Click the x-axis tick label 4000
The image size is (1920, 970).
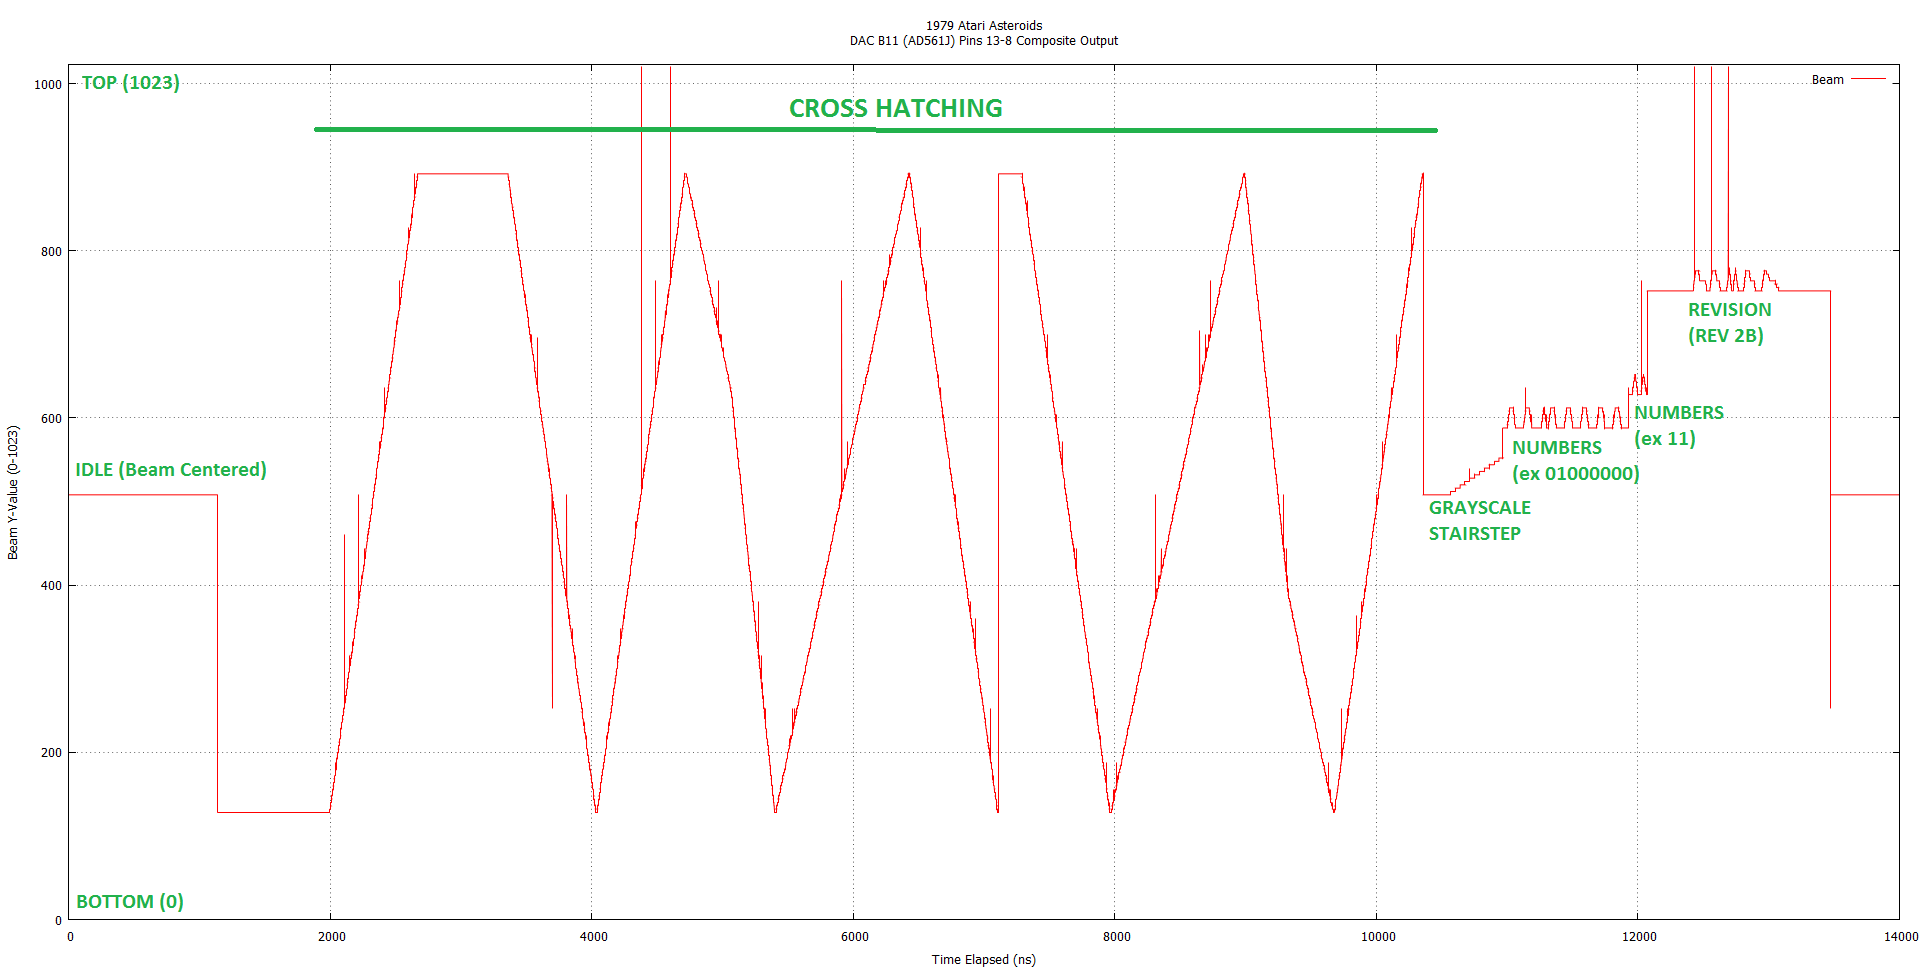click(x=593, y=937)
